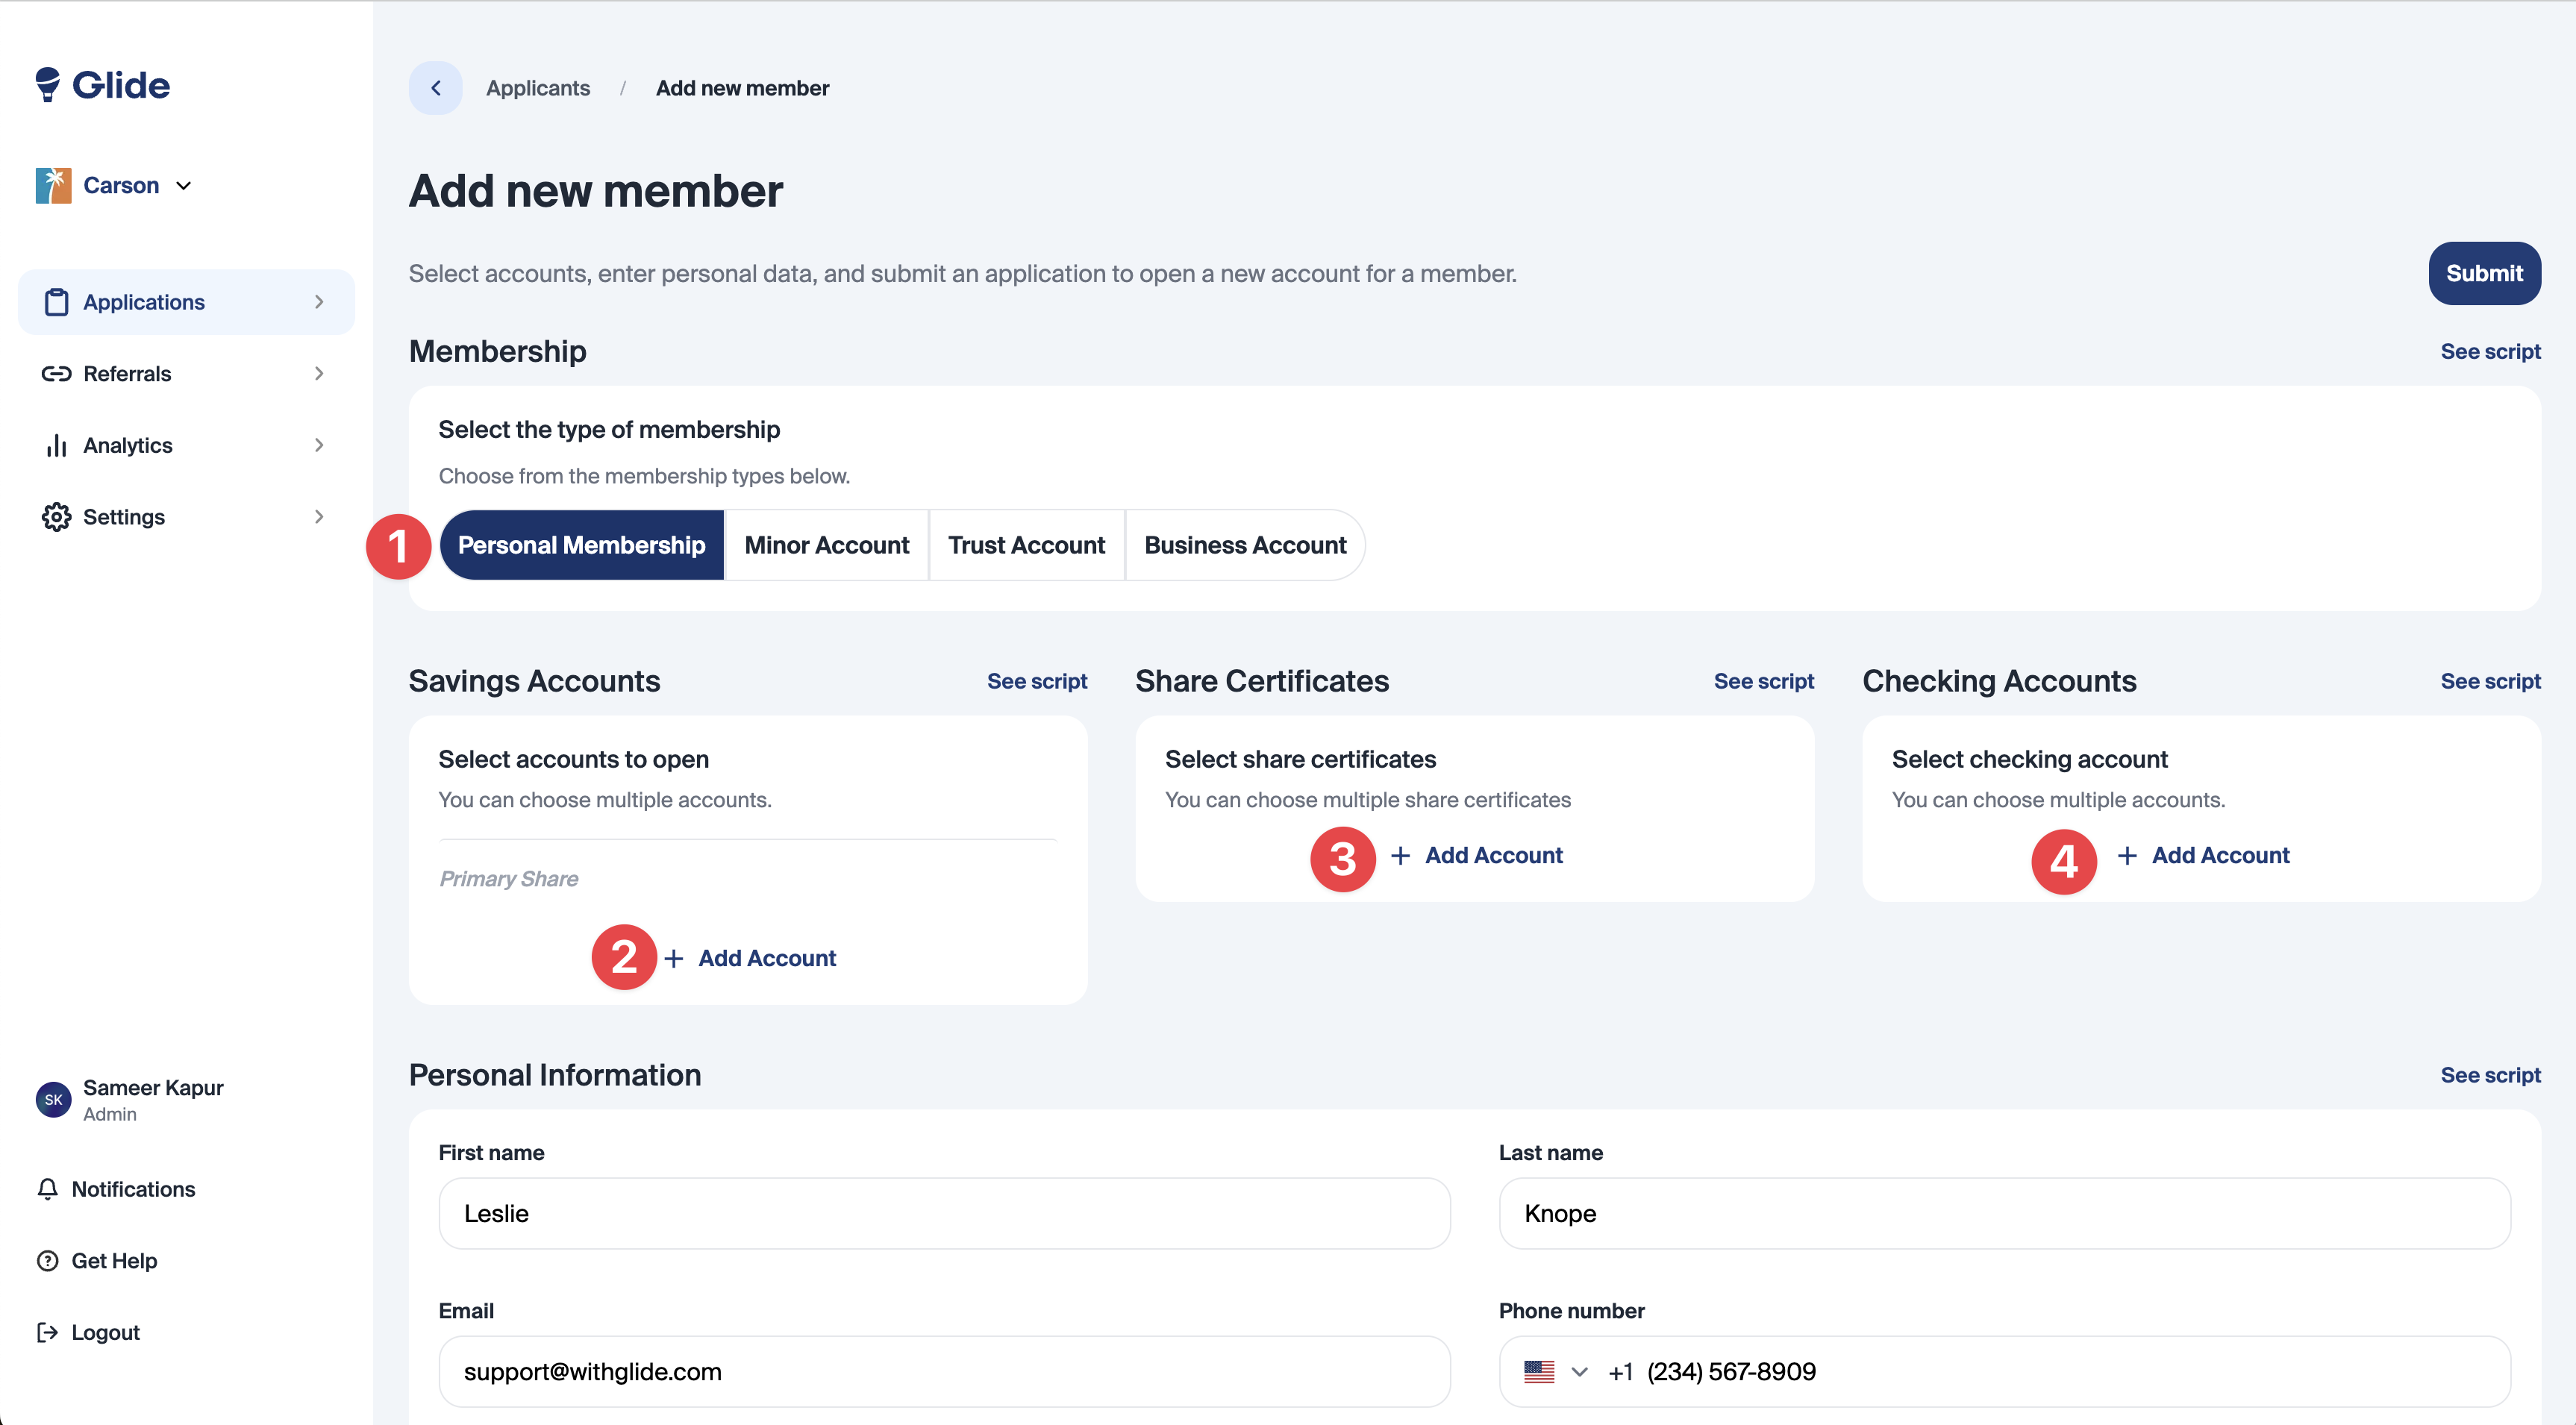
Task: Click the SK user avatar
Action: click(53, 1100)
